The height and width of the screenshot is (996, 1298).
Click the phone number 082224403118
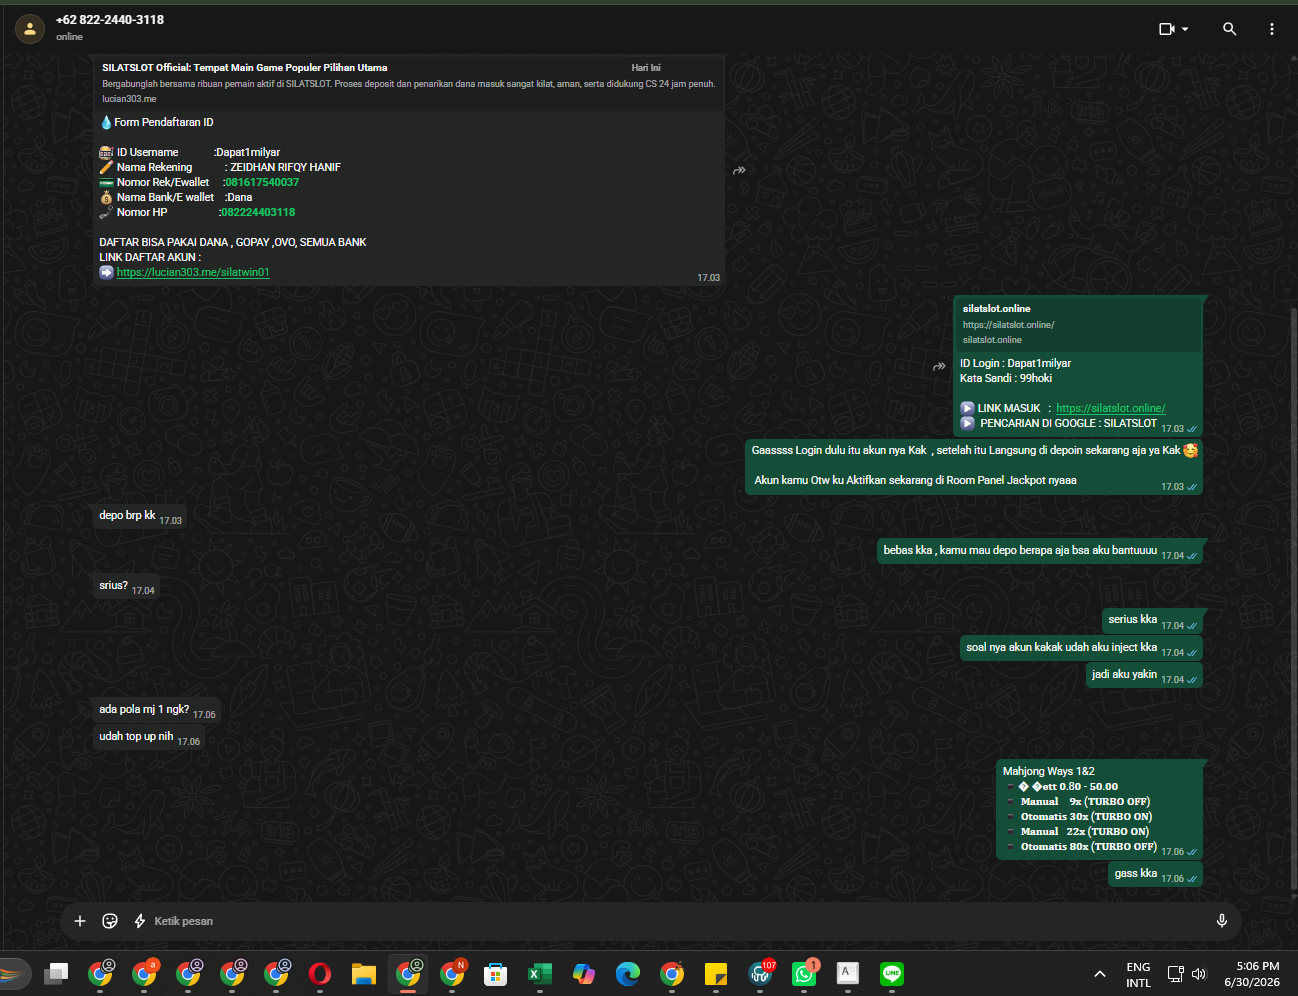click(x=258, y=212)
